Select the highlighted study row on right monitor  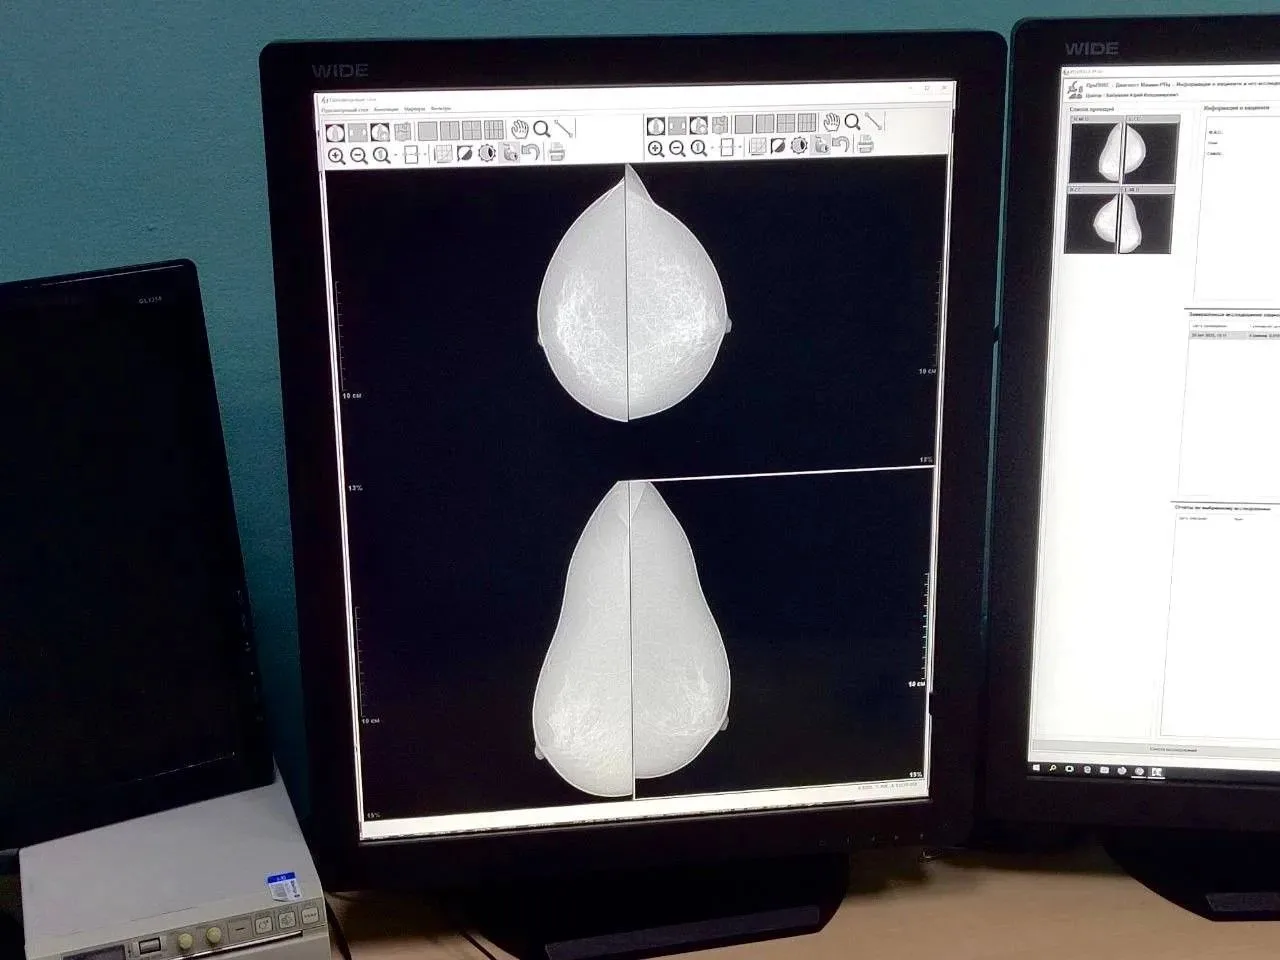(x=1233, y=335)
